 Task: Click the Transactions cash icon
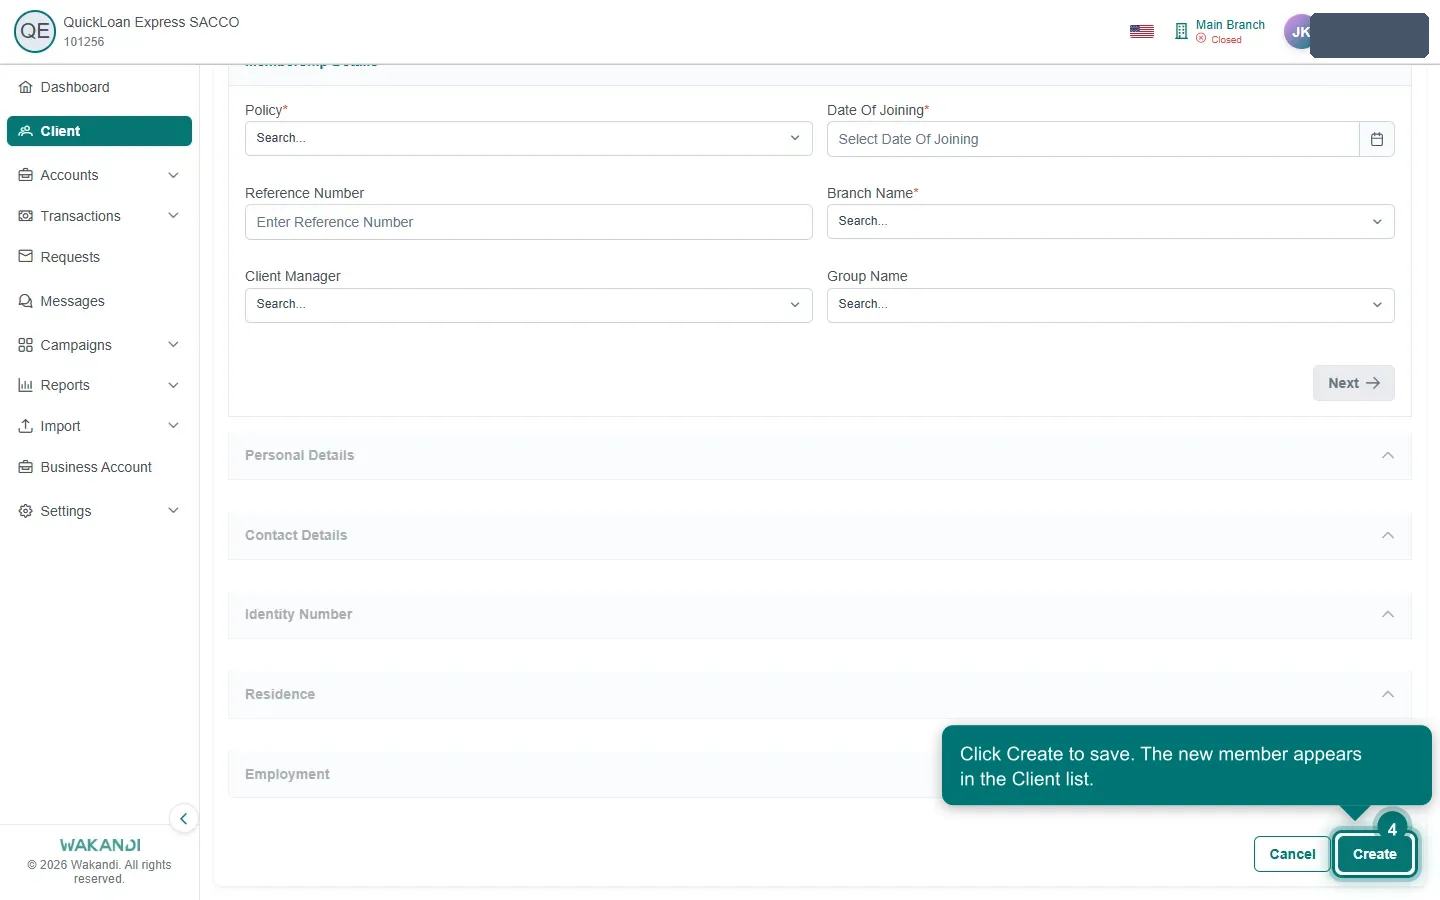26,216
